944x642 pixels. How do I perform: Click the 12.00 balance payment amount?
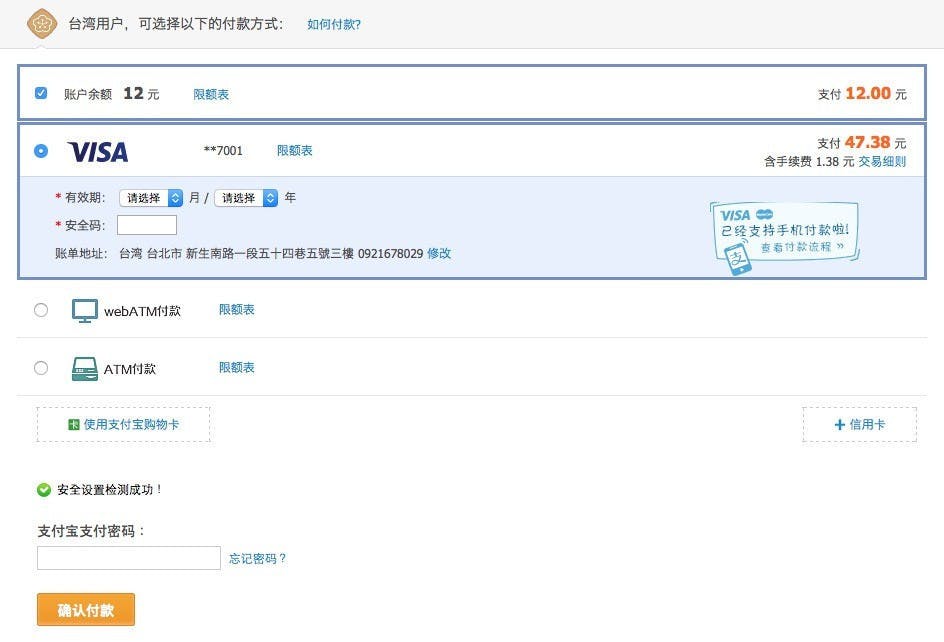pyautogui.click(x=868, y=93)
